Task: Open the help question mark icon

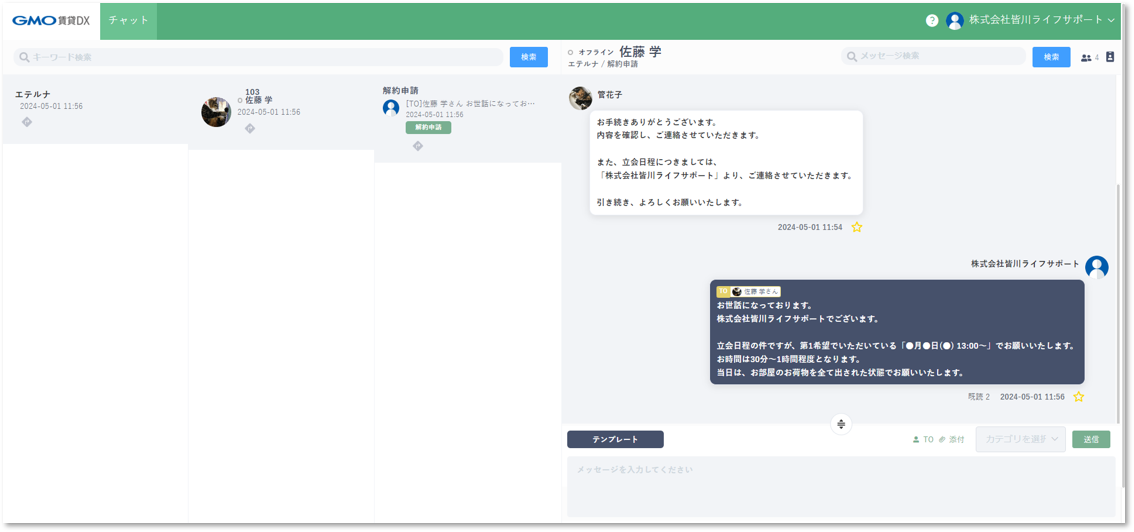Action: tap(932, 20)
